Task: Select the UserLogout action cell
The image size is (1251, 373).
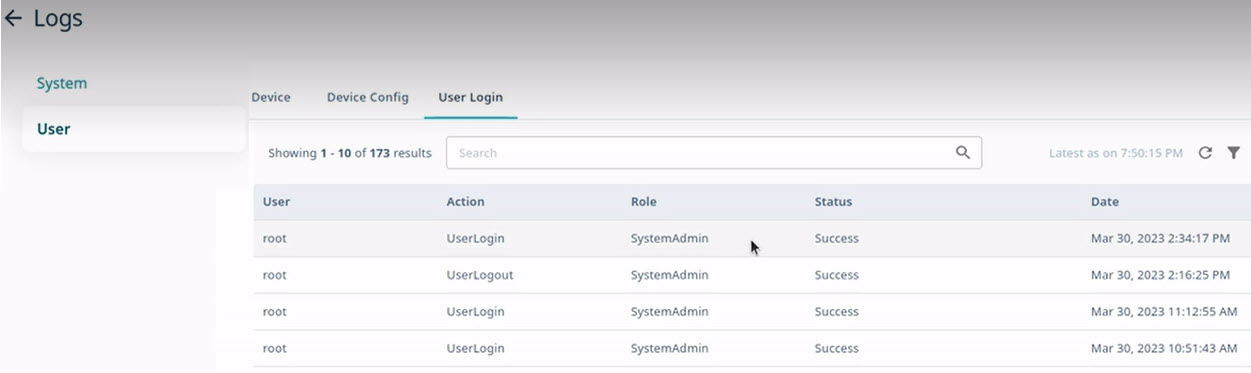Action: [480, 275]
